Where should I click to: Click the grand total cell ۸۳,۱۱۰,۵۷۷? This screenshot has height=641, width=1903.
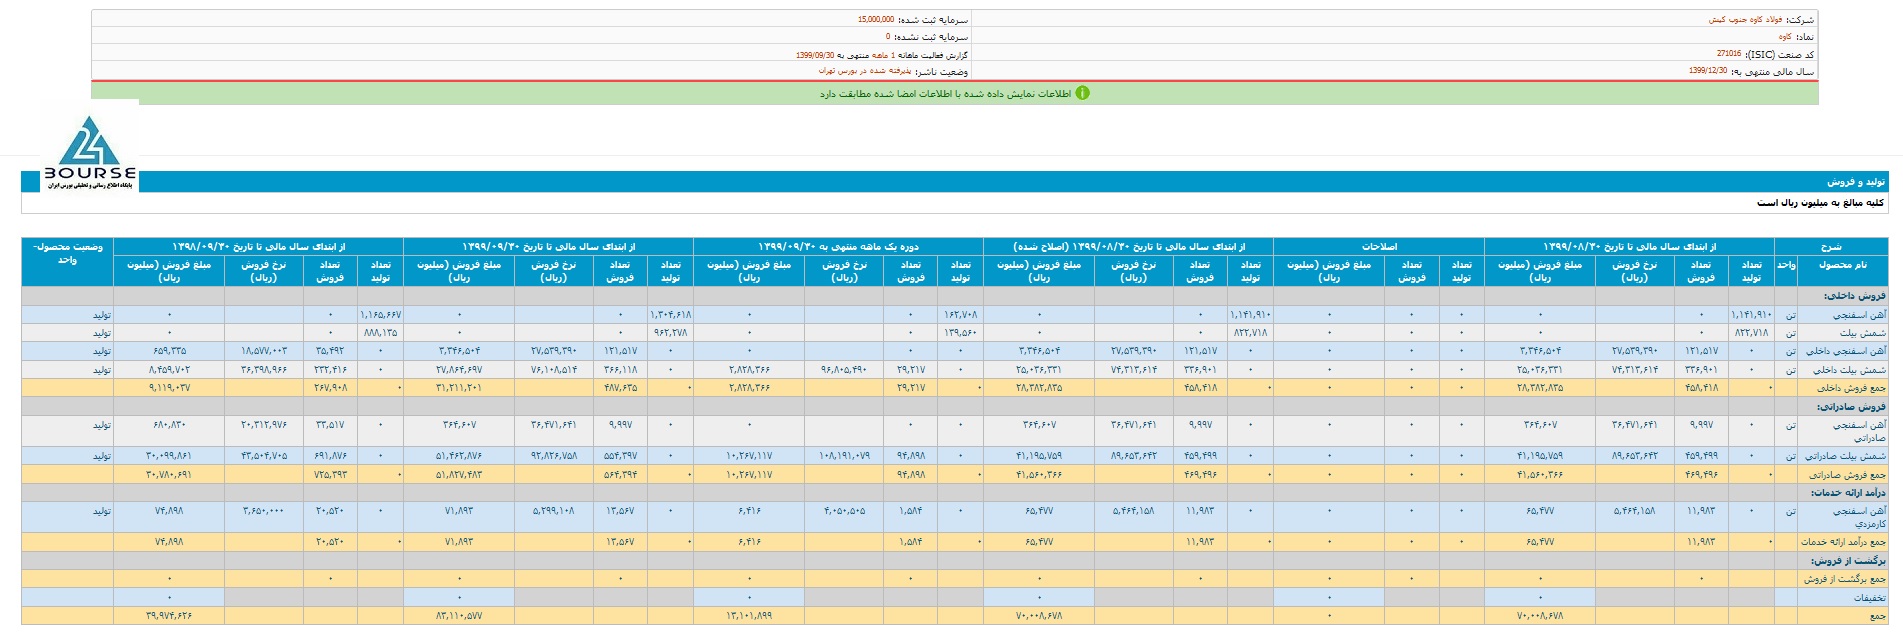pos(459,616)
